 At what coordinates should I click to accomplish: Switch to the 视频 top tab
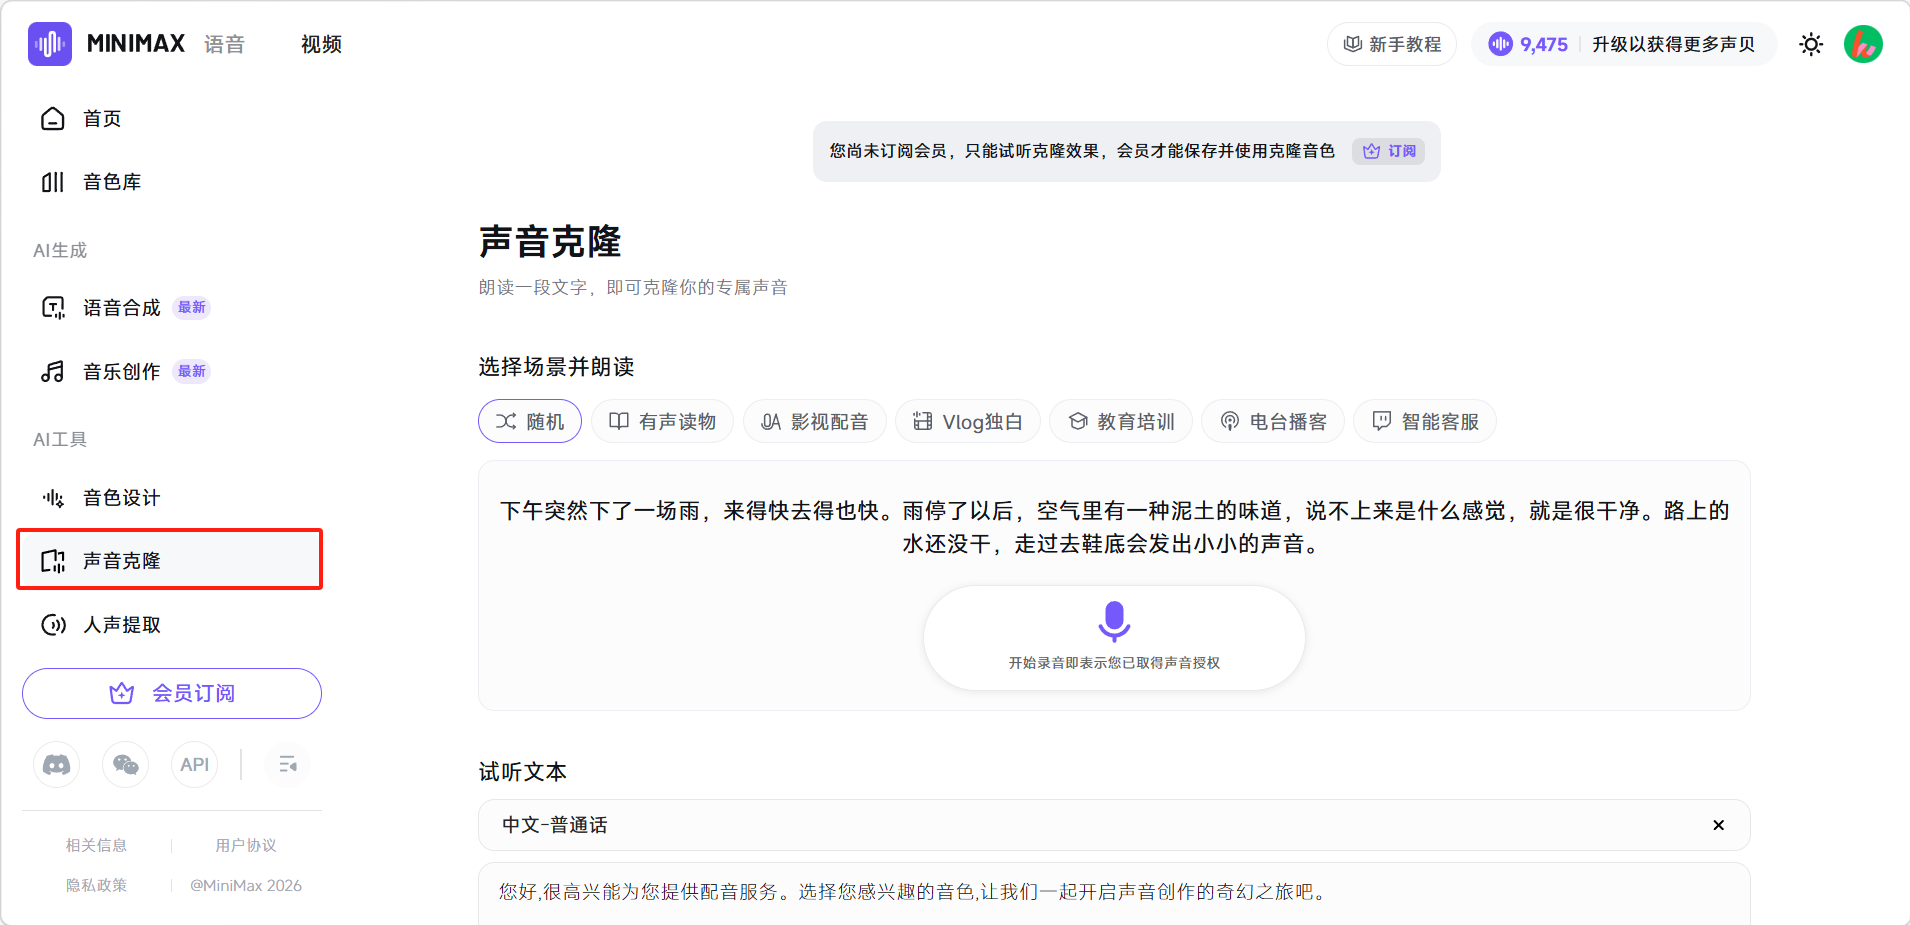point(321,44)
